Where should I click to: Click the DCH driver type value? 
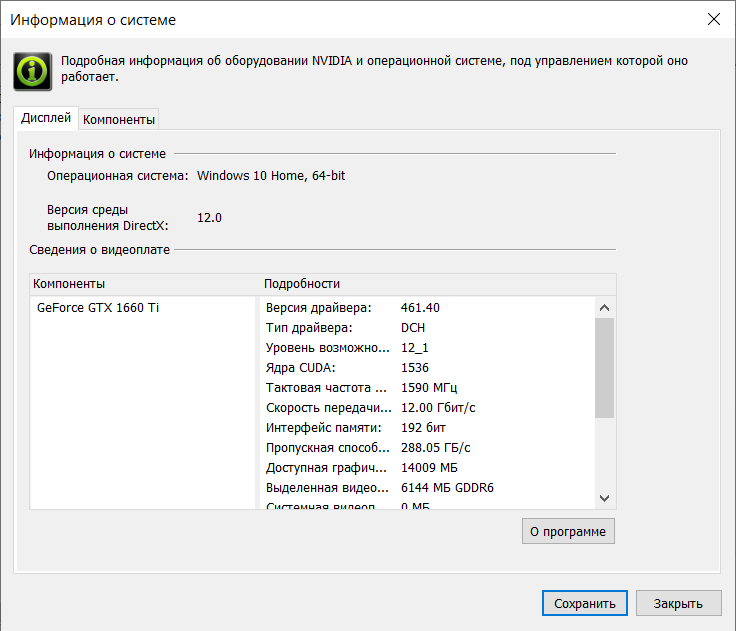(413, 328)
